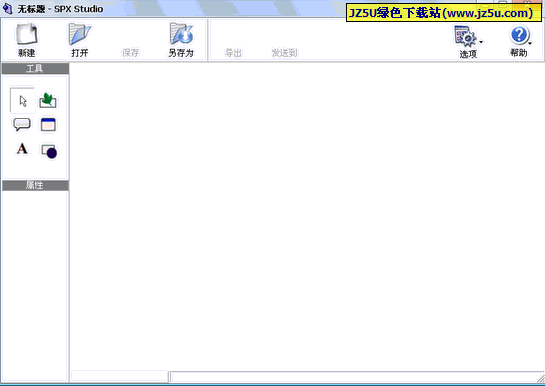Expand the 帮助 dropdown arrow
The image size is (545, 386).
pos(530,43)
